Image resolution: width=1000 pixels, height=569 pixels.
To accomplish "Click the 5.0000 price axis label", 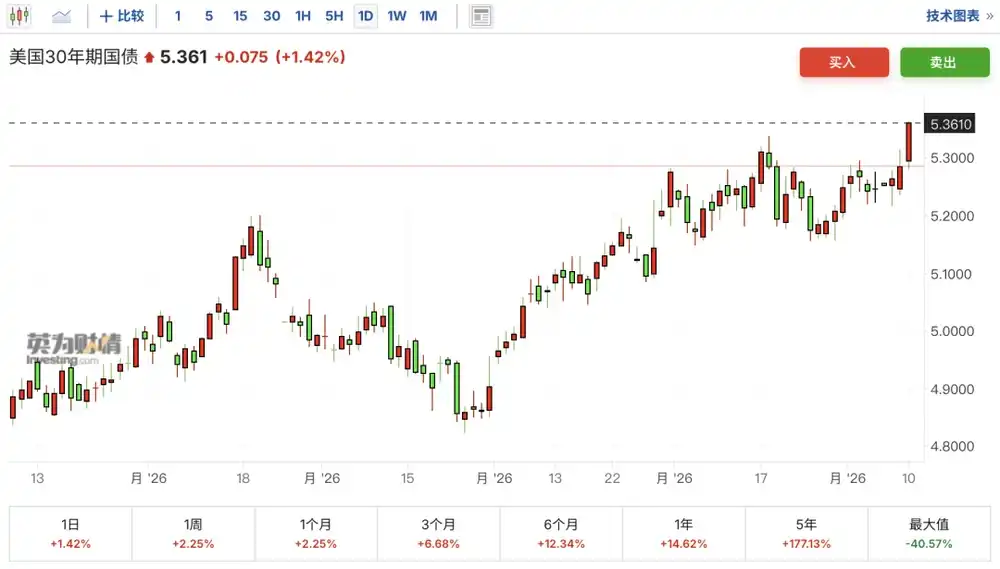I will click(x=952, y=331).
